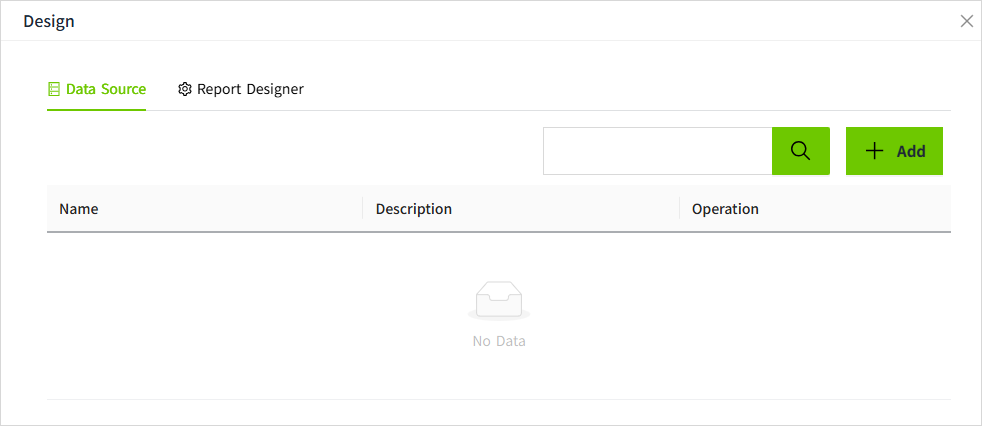This screenshot has height=426, width=982.
Task: Focus the data source search field
Action: [657, 151]
